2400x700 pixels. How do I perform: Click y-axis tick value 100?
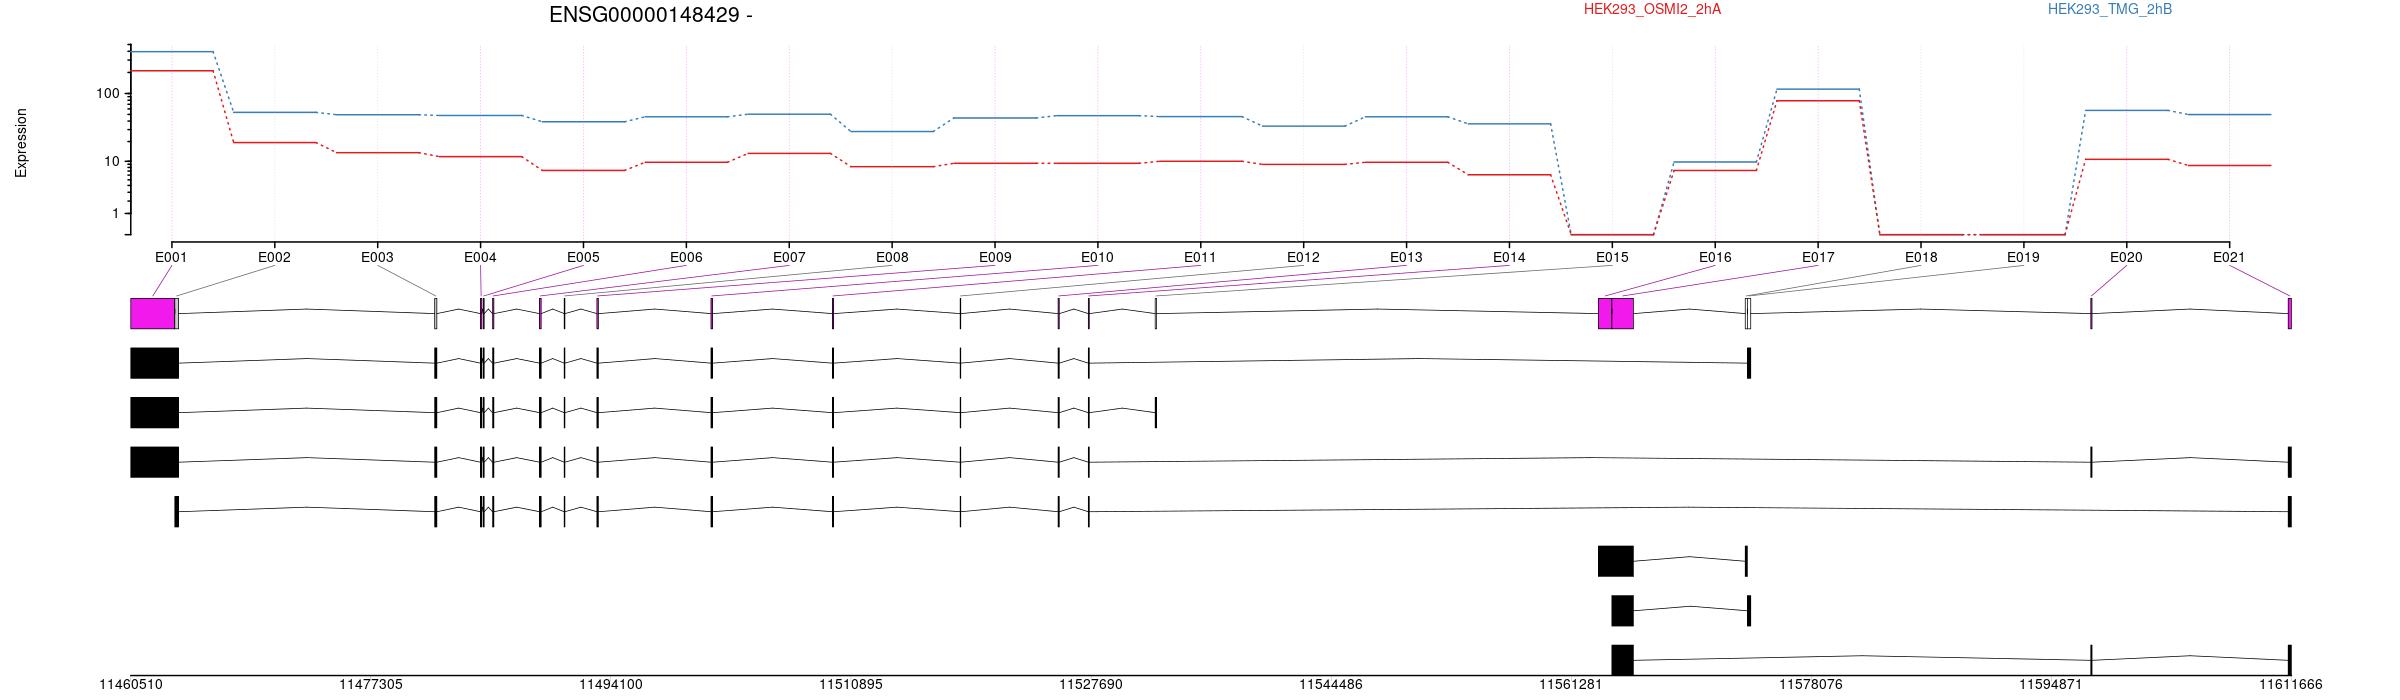[107, 94]
